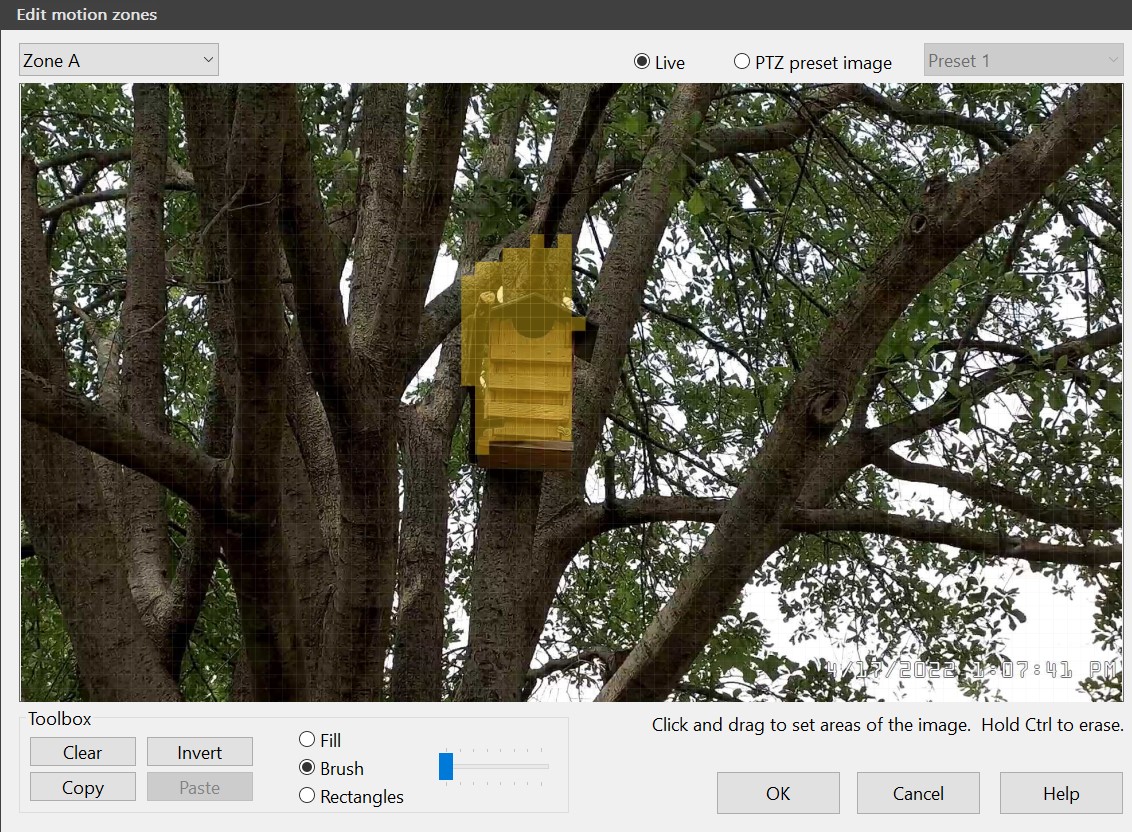The image size is (1132, 832).
Task: Copy the current zone mask
Action: pos(82,787)
